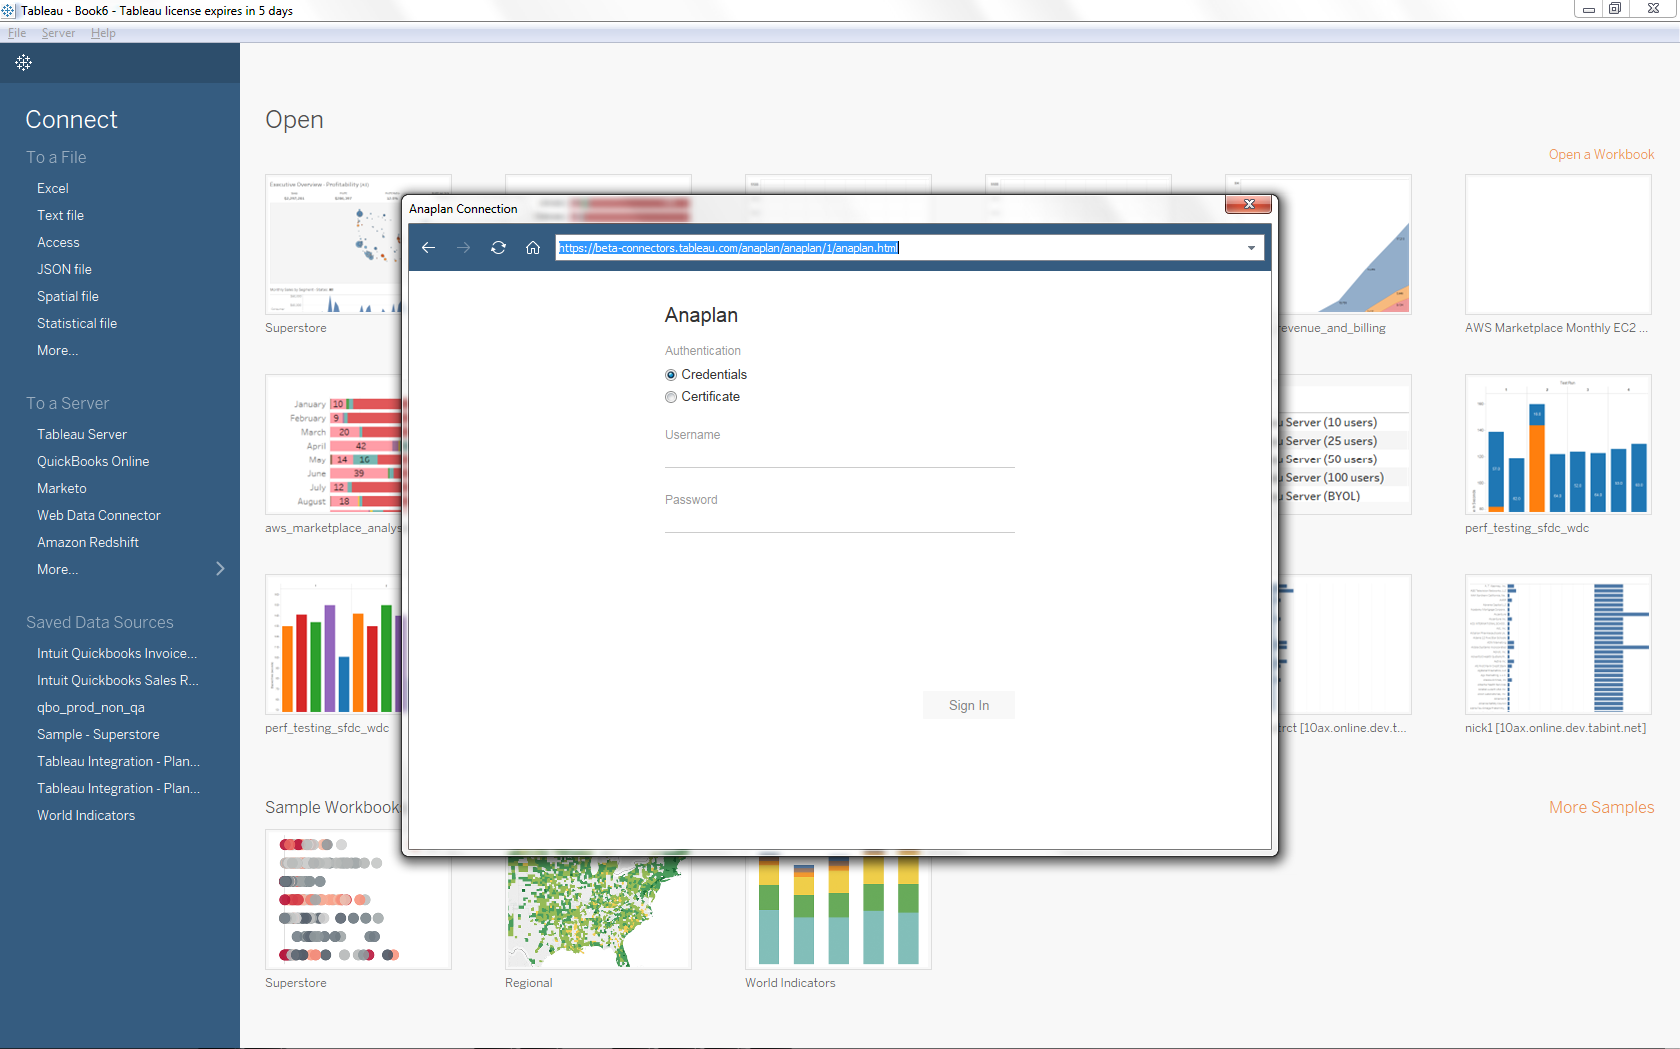This screenshot has width=1680, height=1049.
Task: Connect to an Excel file
Action: point(53,188)
